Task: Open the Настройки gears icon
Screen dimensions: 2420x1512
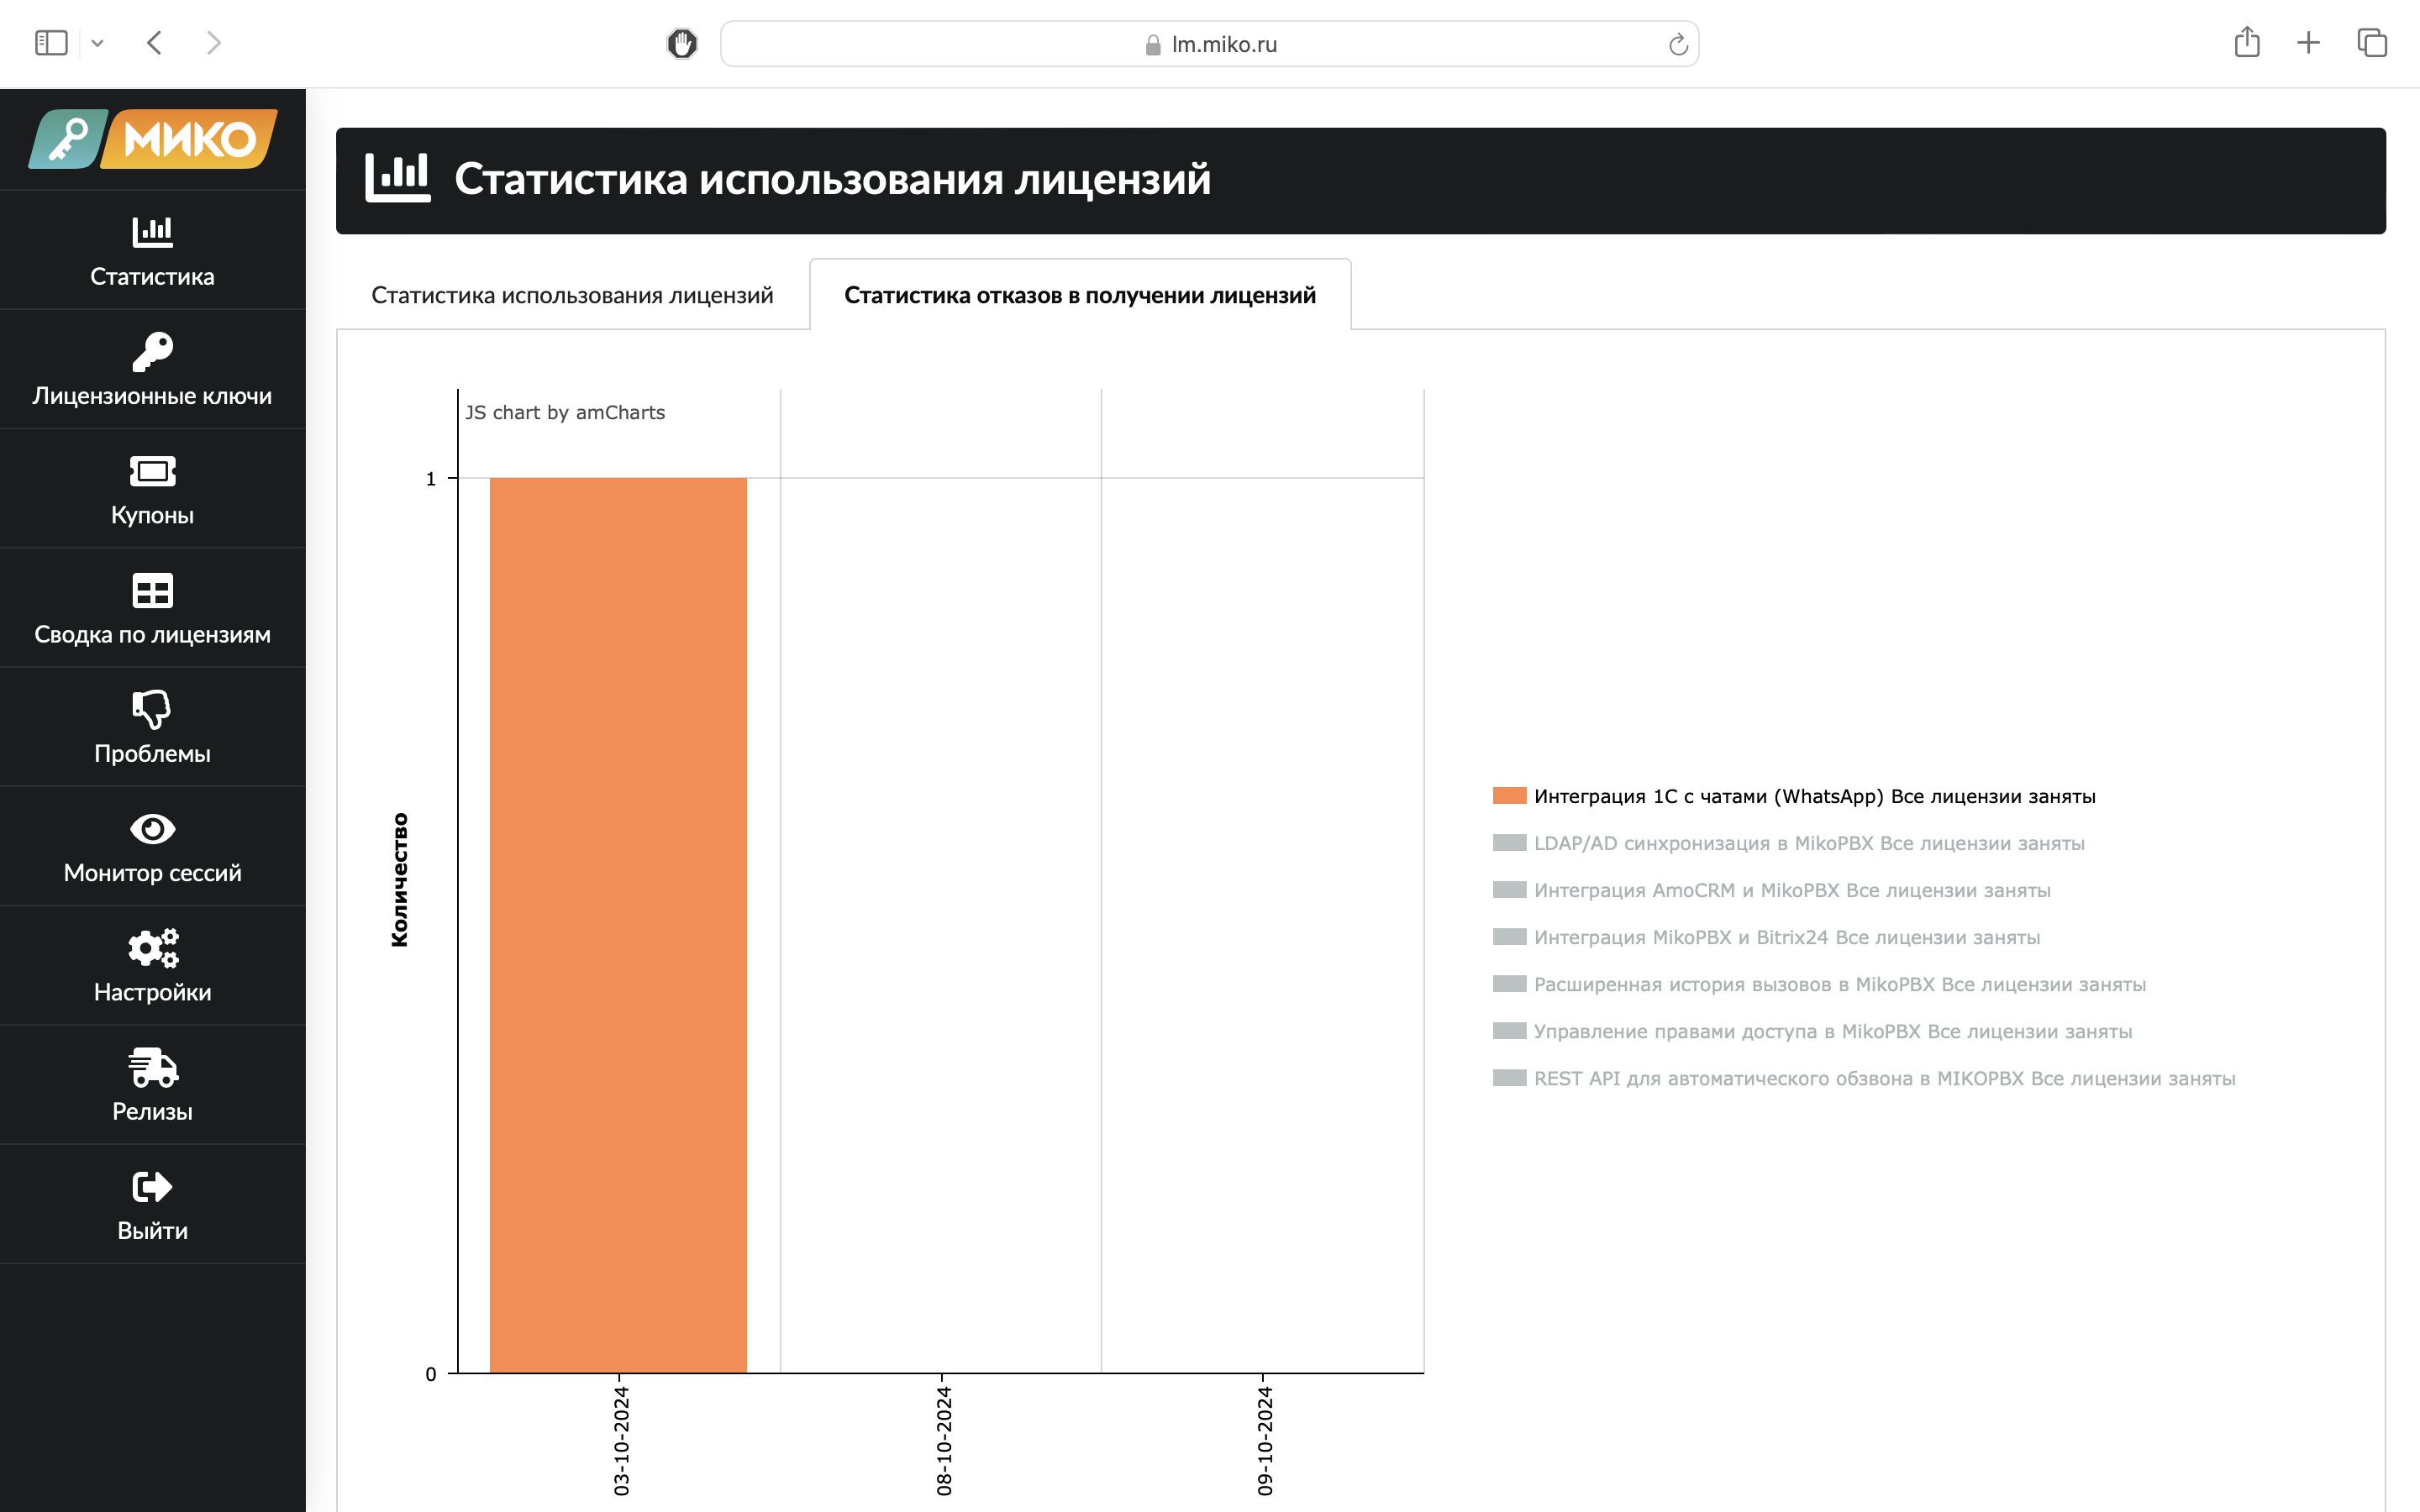Action: 152,948
